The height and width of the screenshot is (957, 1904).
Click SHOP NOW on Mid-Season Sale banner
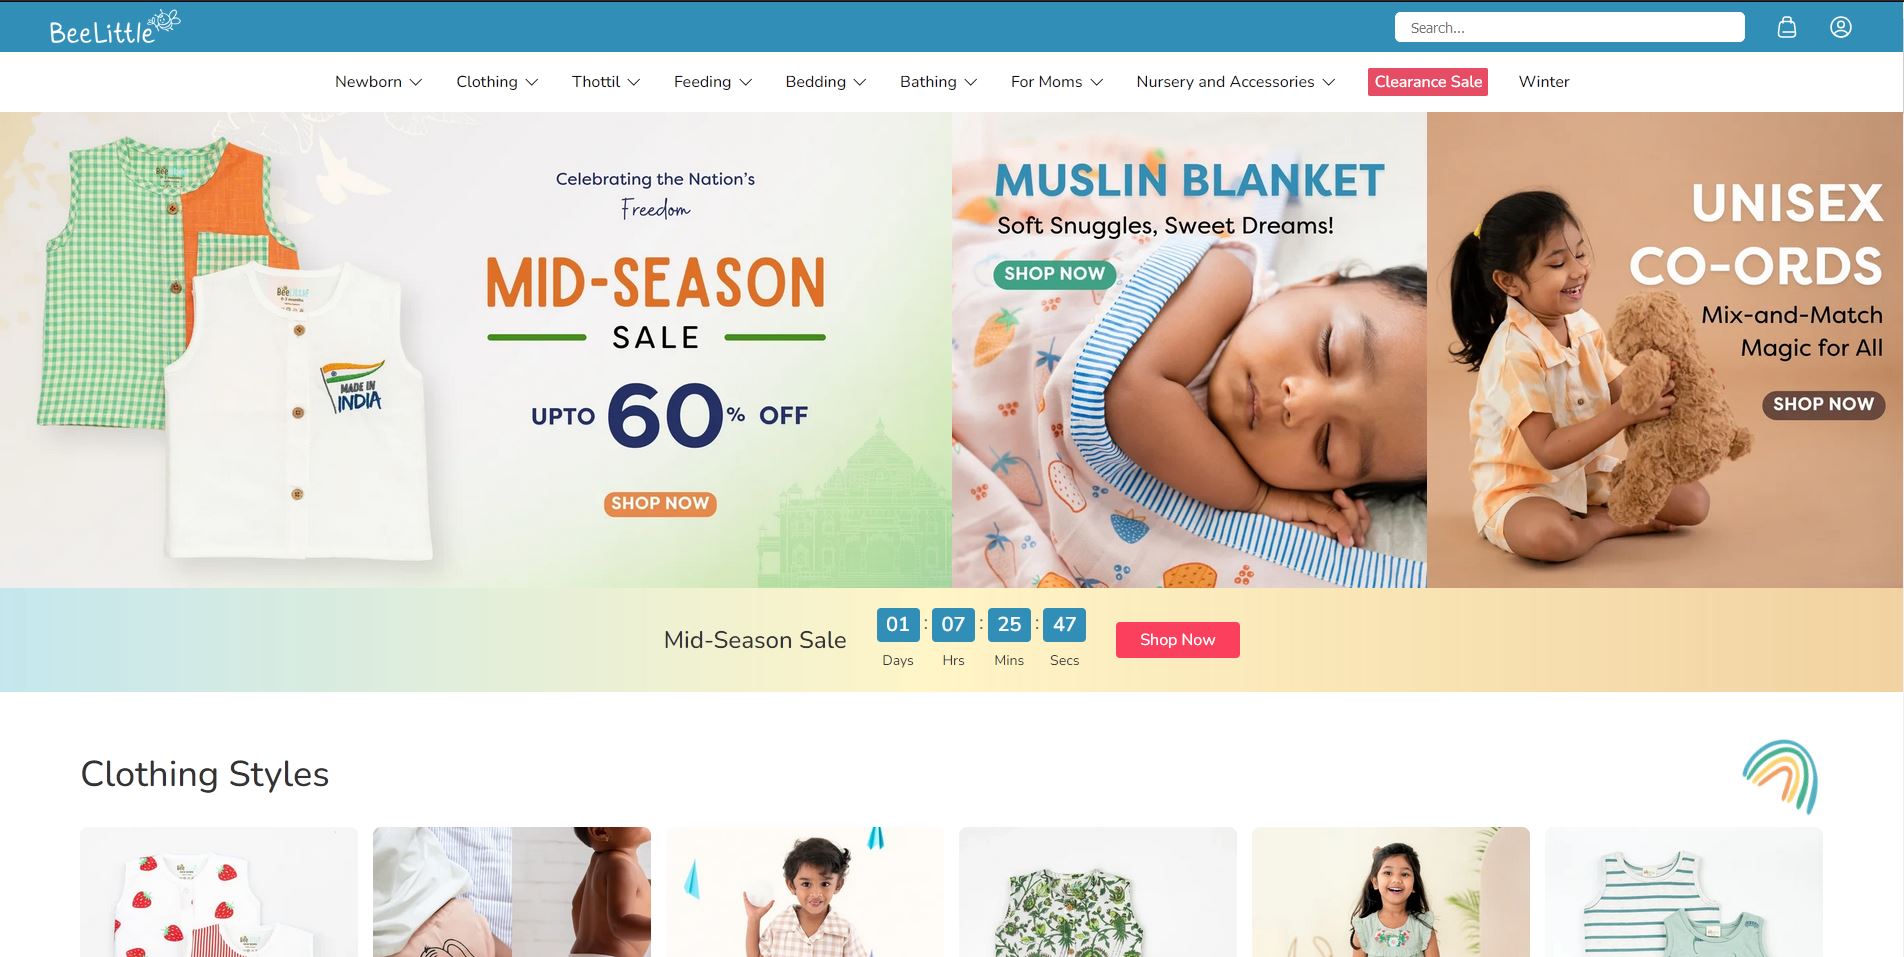coord(660,504)
